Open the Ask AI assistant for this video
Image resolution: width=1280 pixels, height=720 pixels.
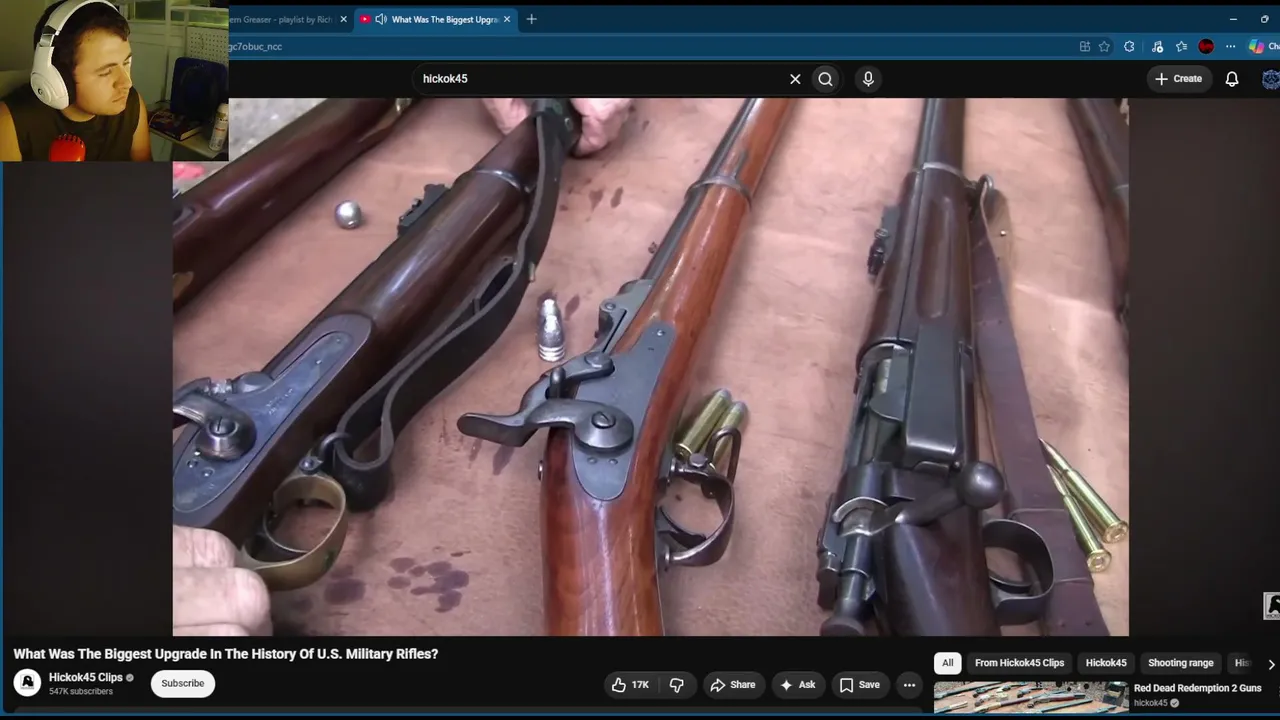click(798, 685)
